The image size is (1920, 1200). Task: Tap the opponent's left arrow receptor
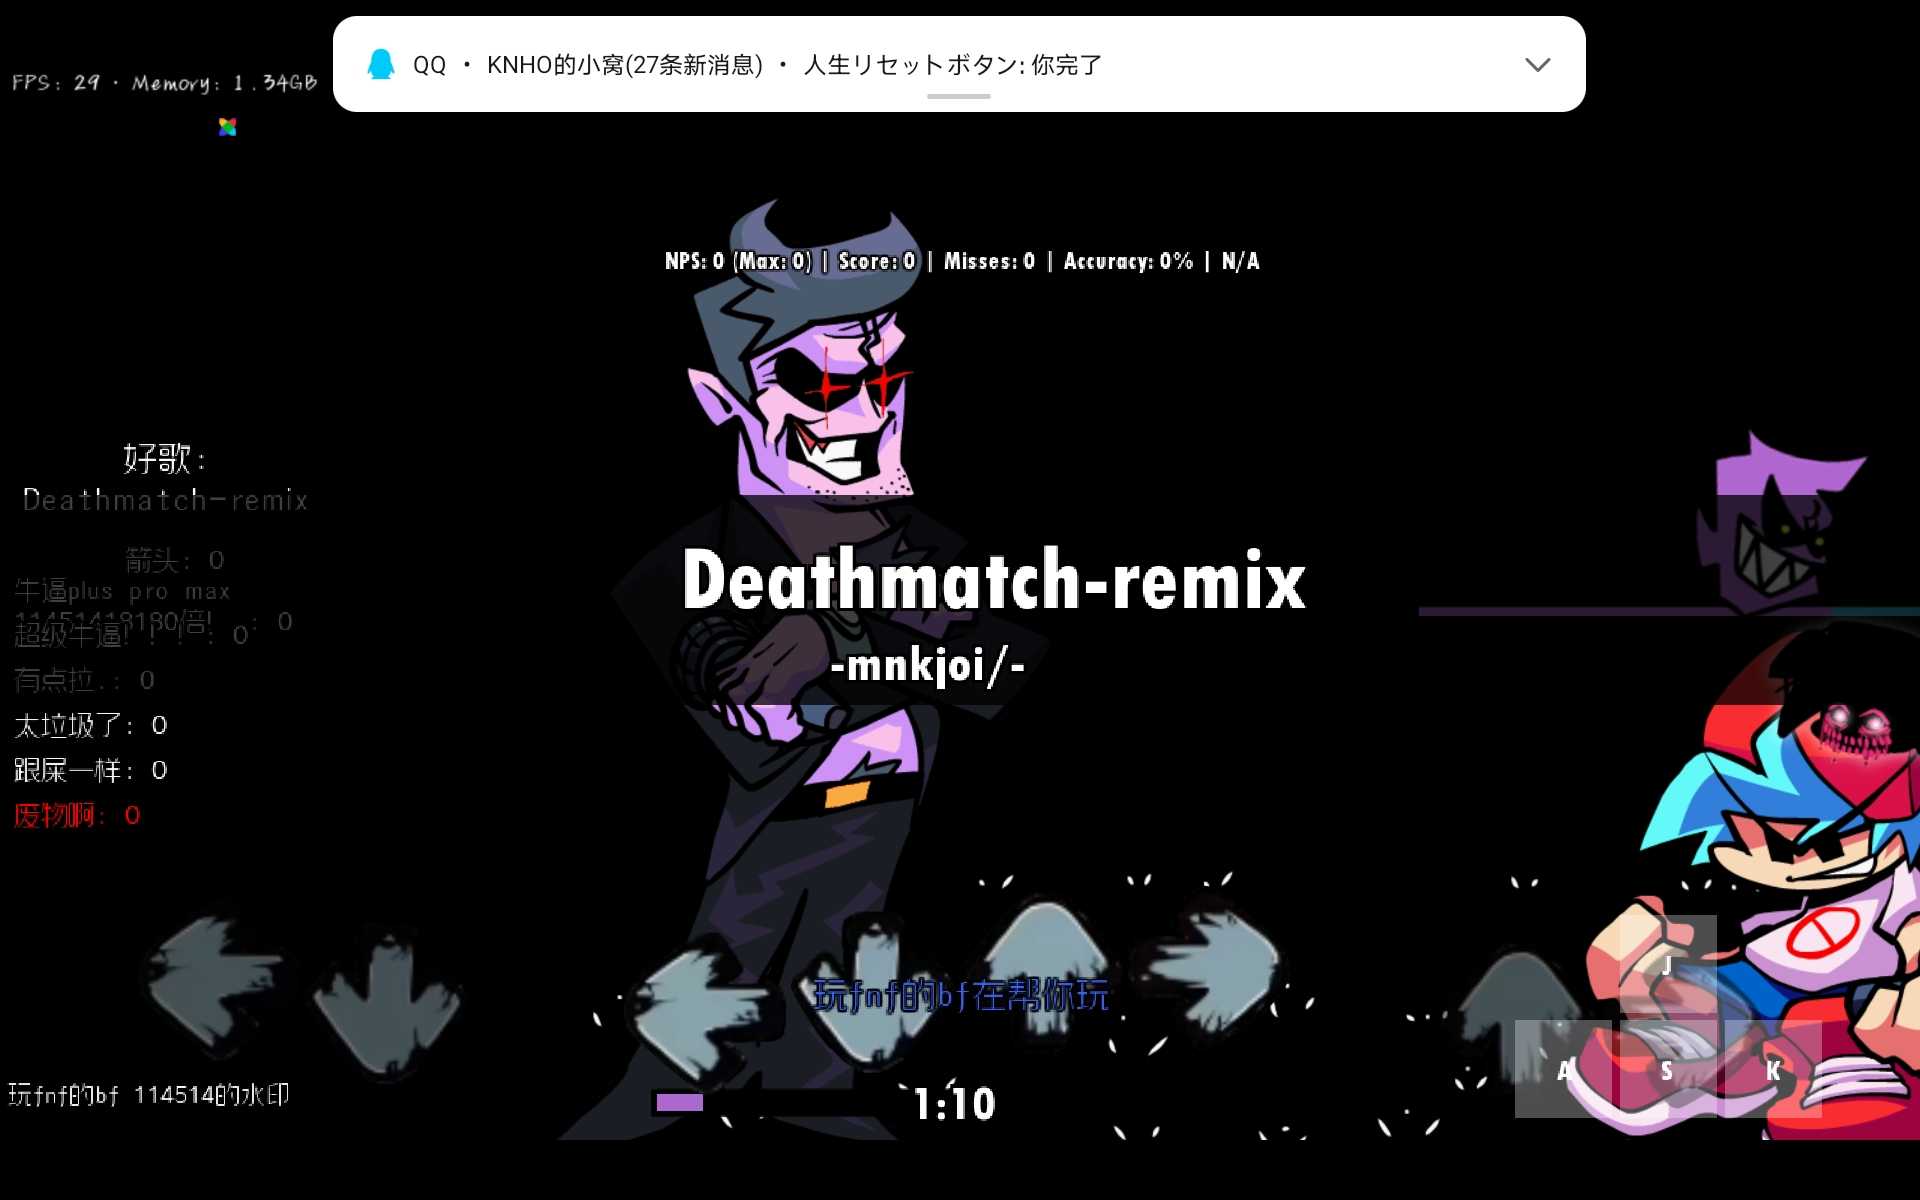[x=212, y=985]
